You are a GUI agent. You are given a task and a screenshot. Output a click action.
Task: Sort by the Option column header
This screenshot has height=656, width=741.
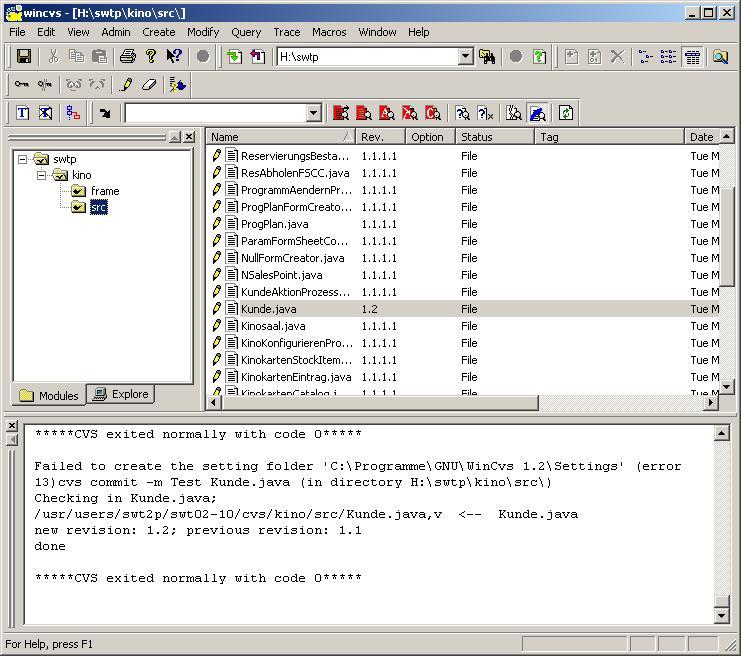[430, 137]
